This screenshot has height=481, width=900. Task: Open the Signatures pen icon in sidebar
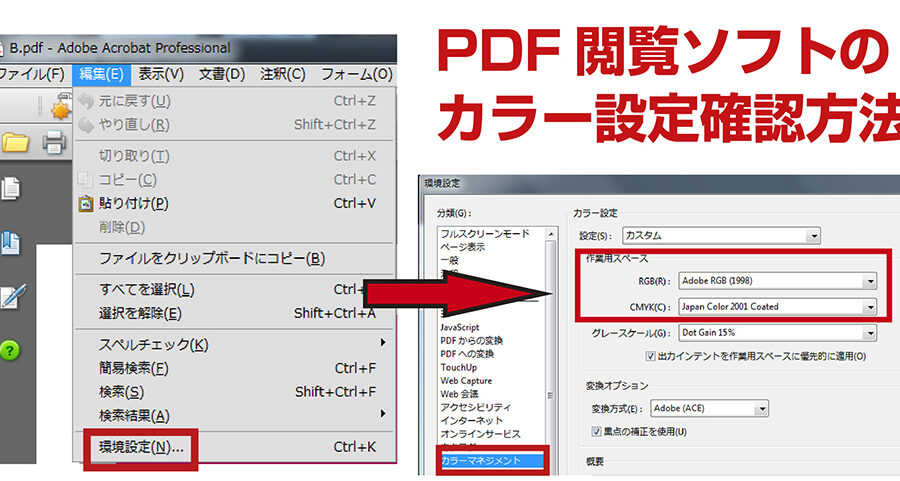pyautogui.click(x=13, y=296)
